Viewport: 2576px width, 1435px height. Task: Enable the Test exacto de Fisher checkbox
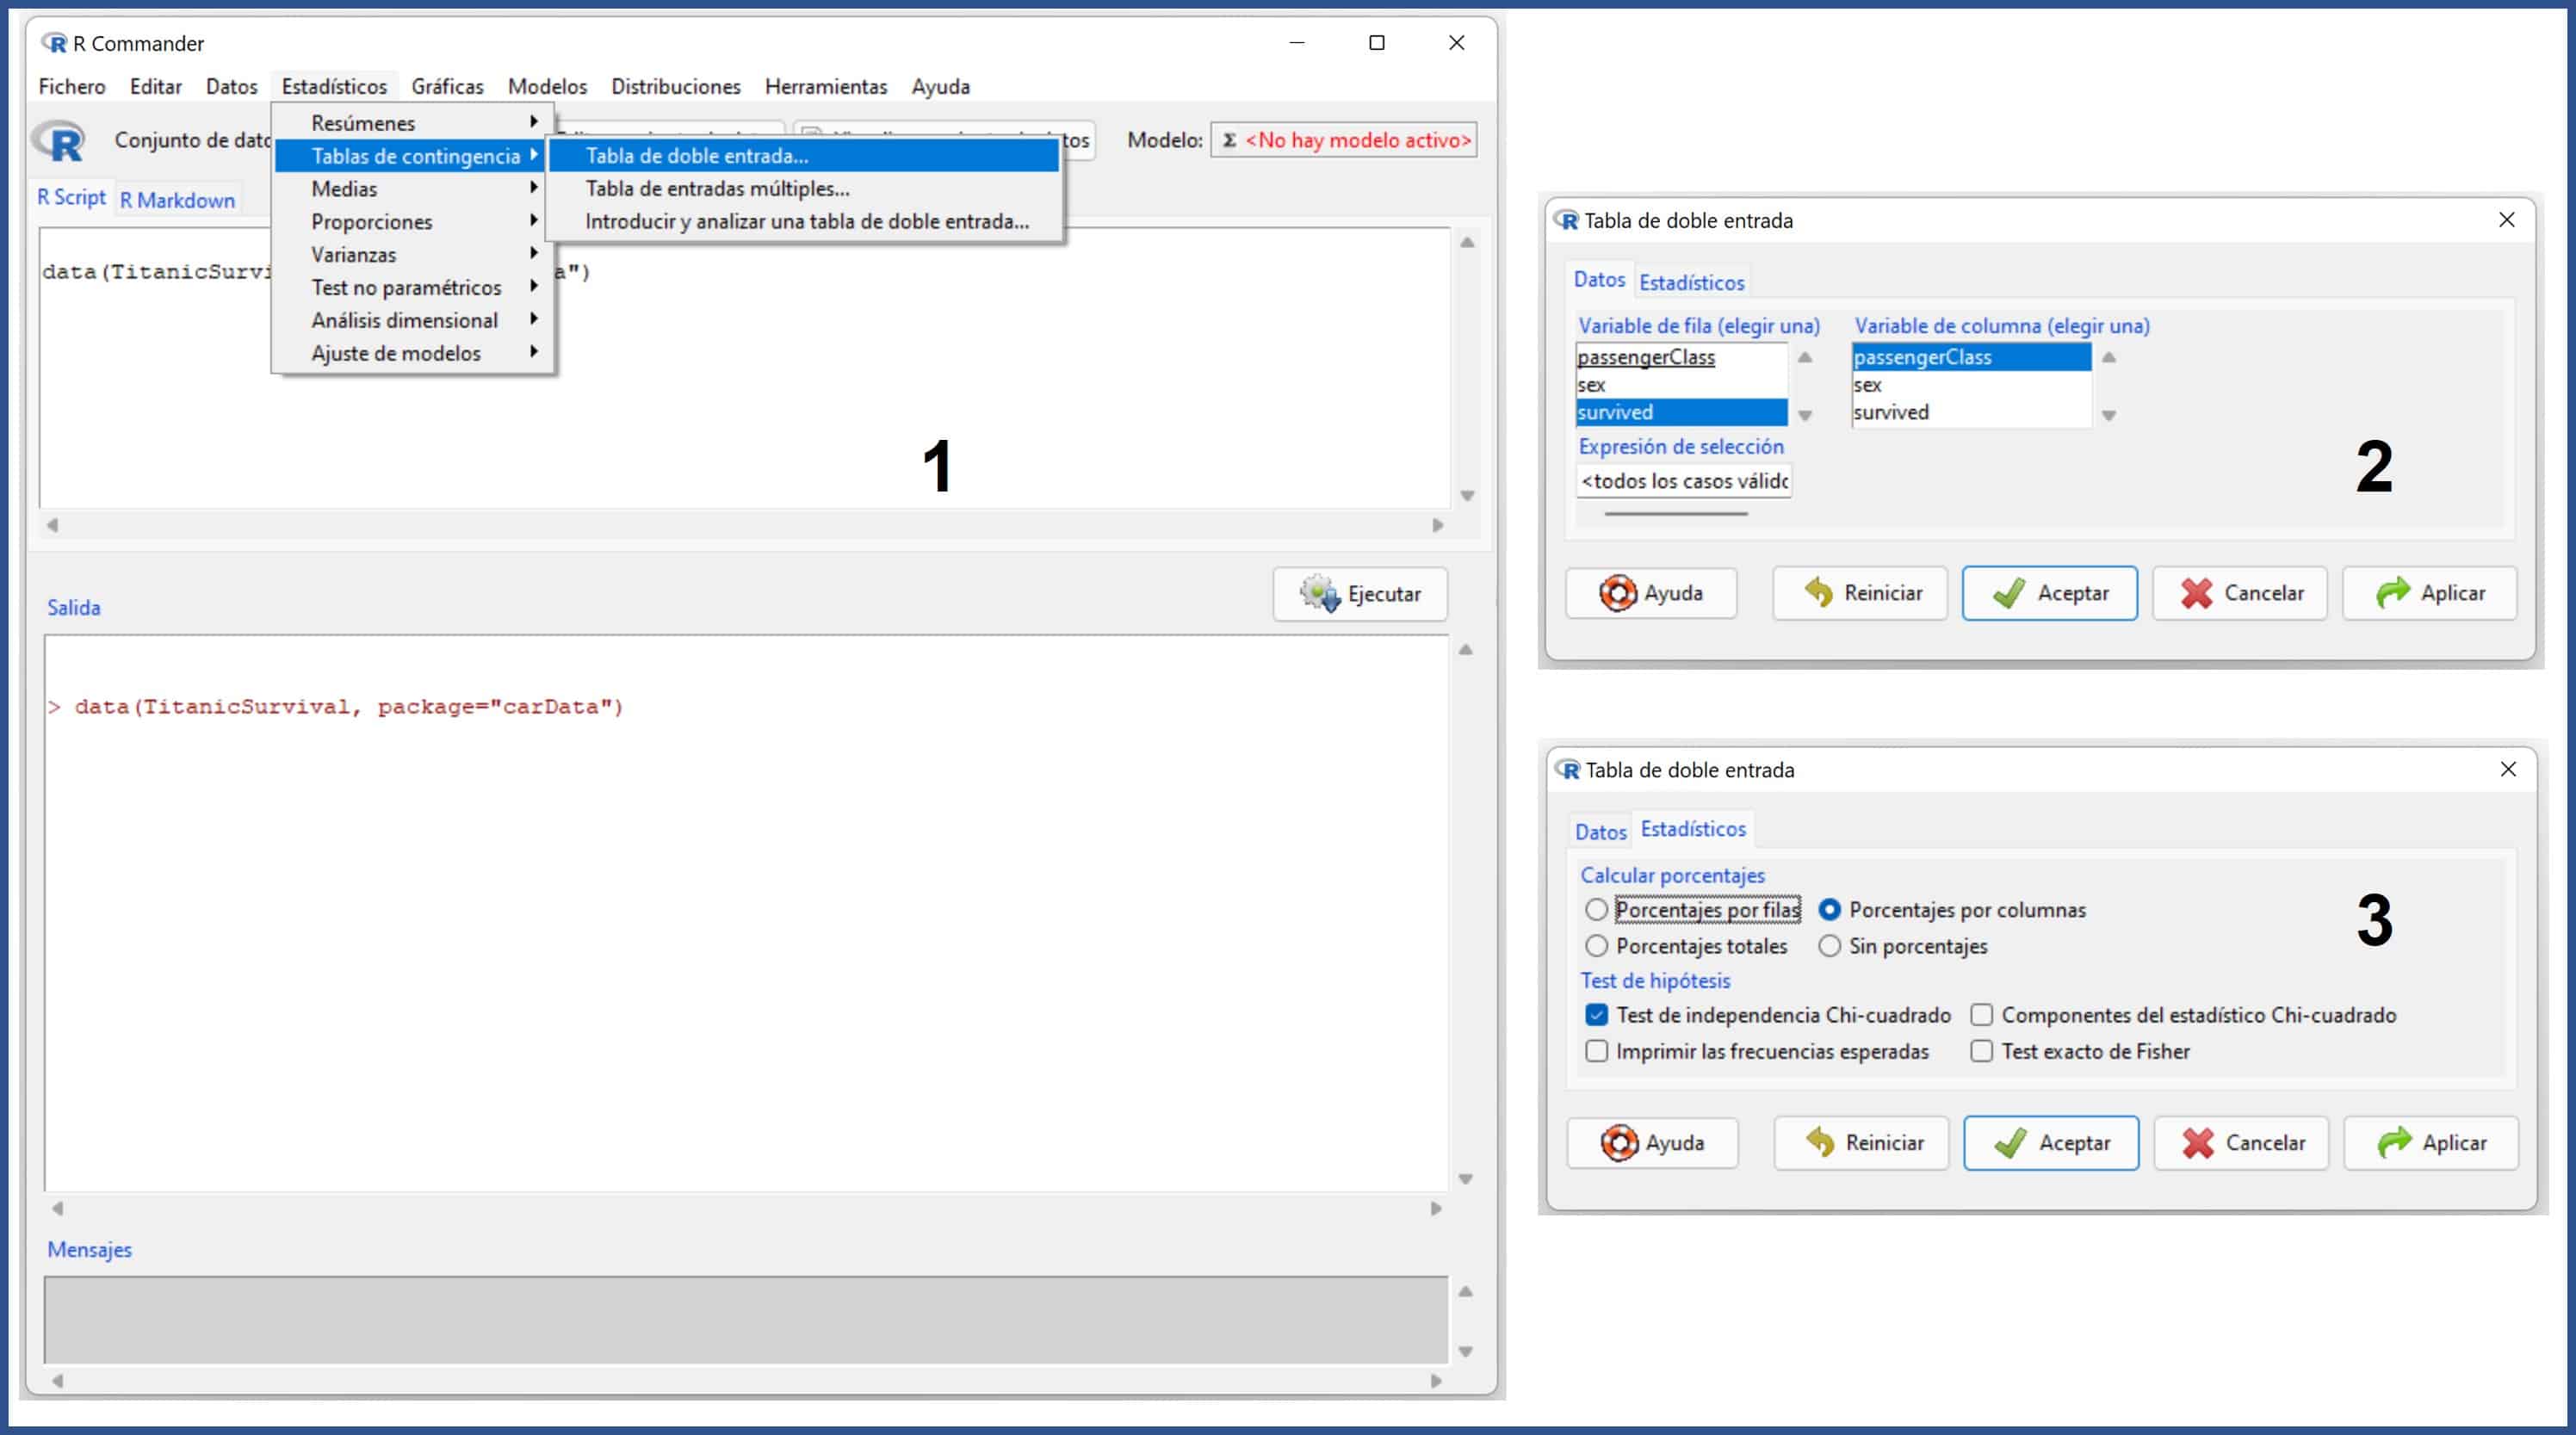(x=1981, y=1051)
